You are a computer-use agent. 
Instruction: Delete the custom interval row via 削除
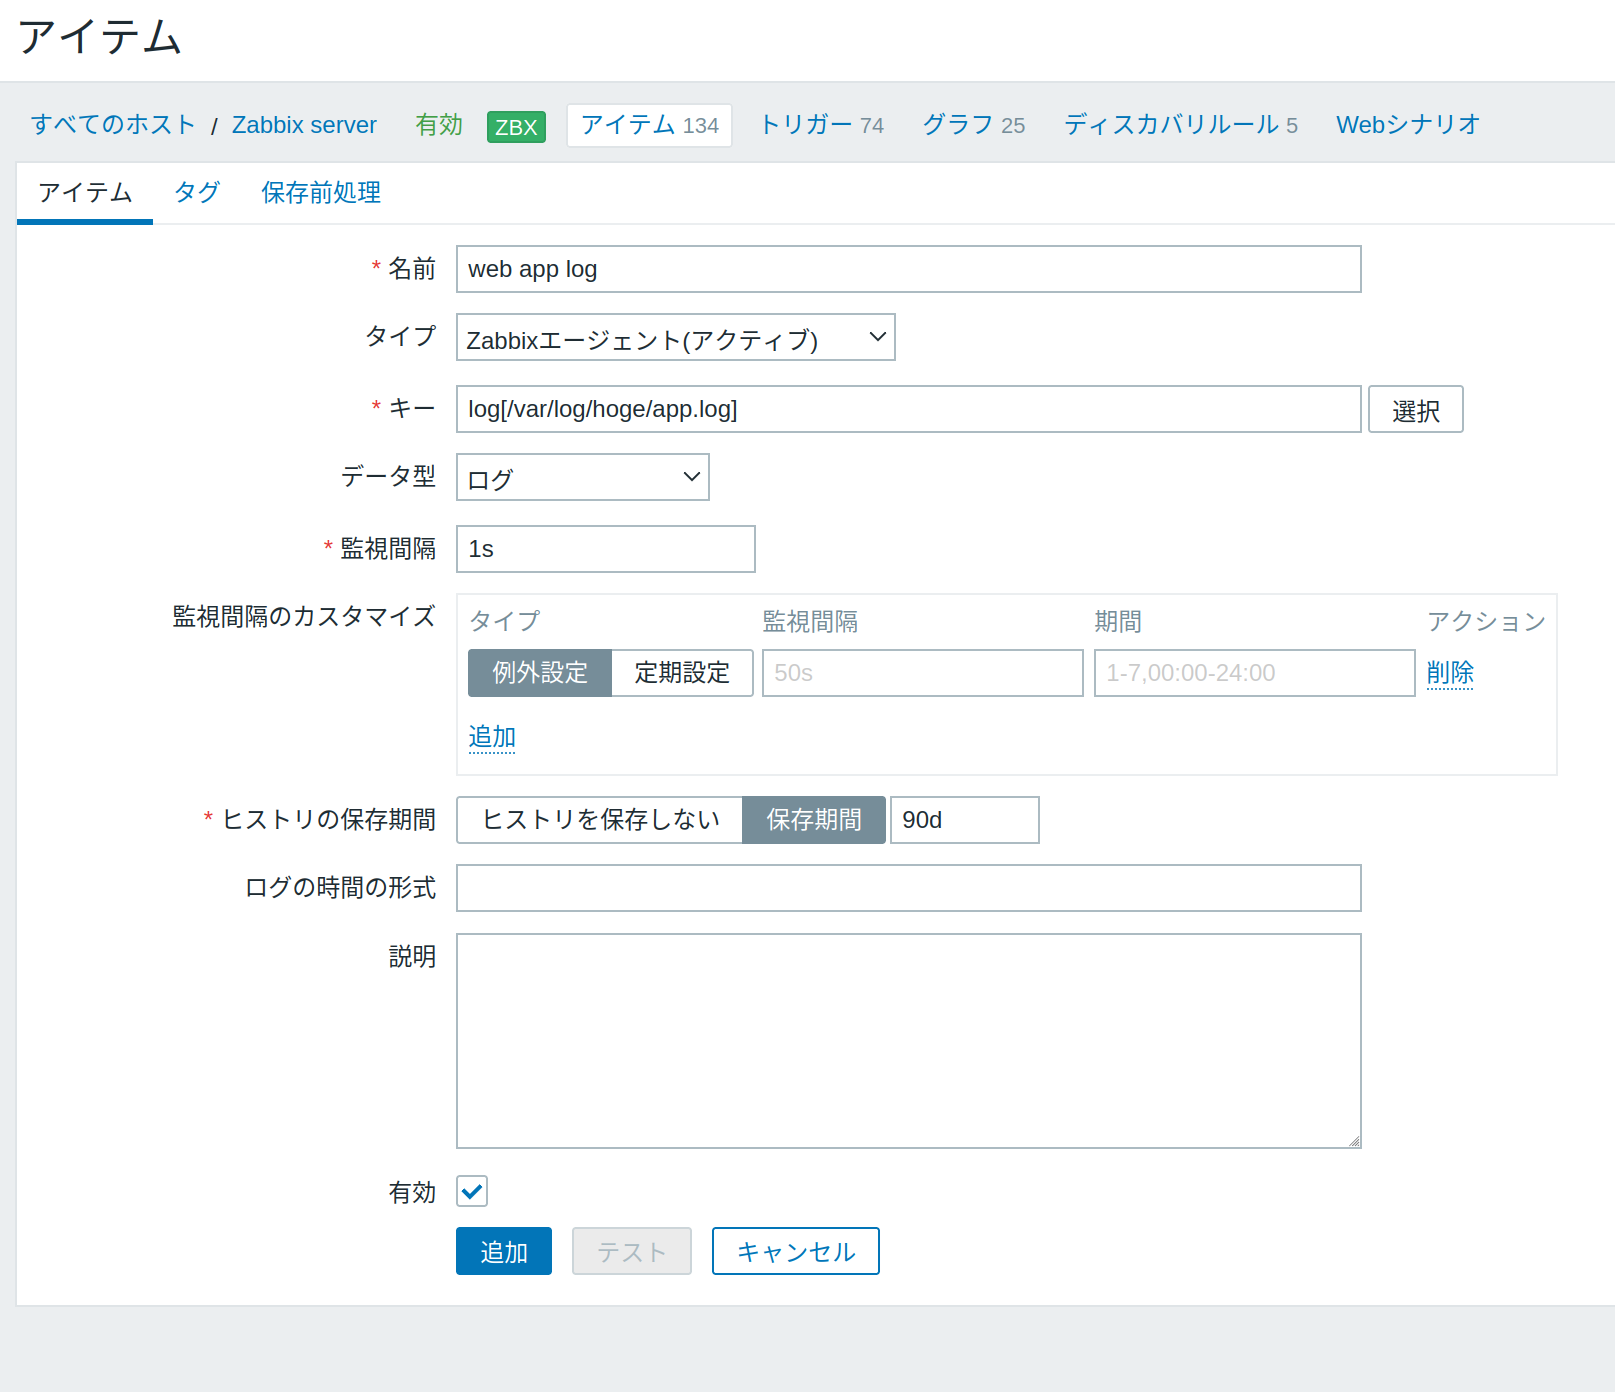click(1450, 673)
